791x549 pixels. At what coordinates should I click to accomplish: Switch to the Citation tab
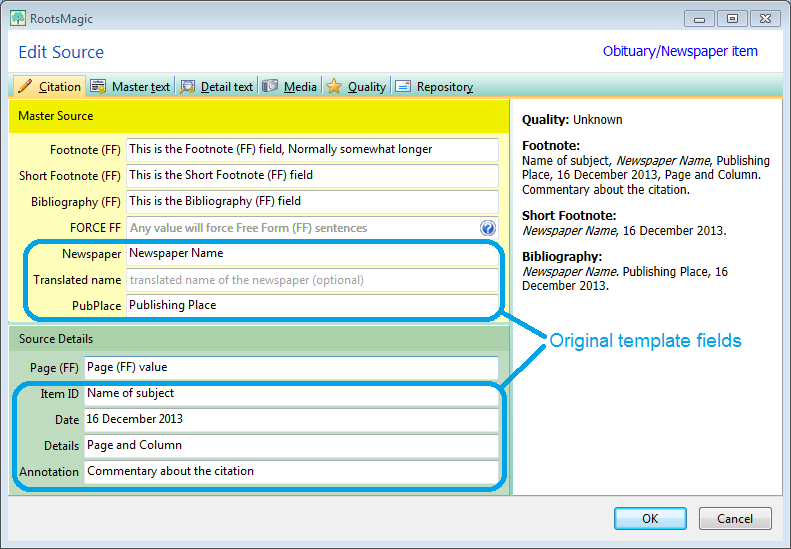(x=49, y=86)
